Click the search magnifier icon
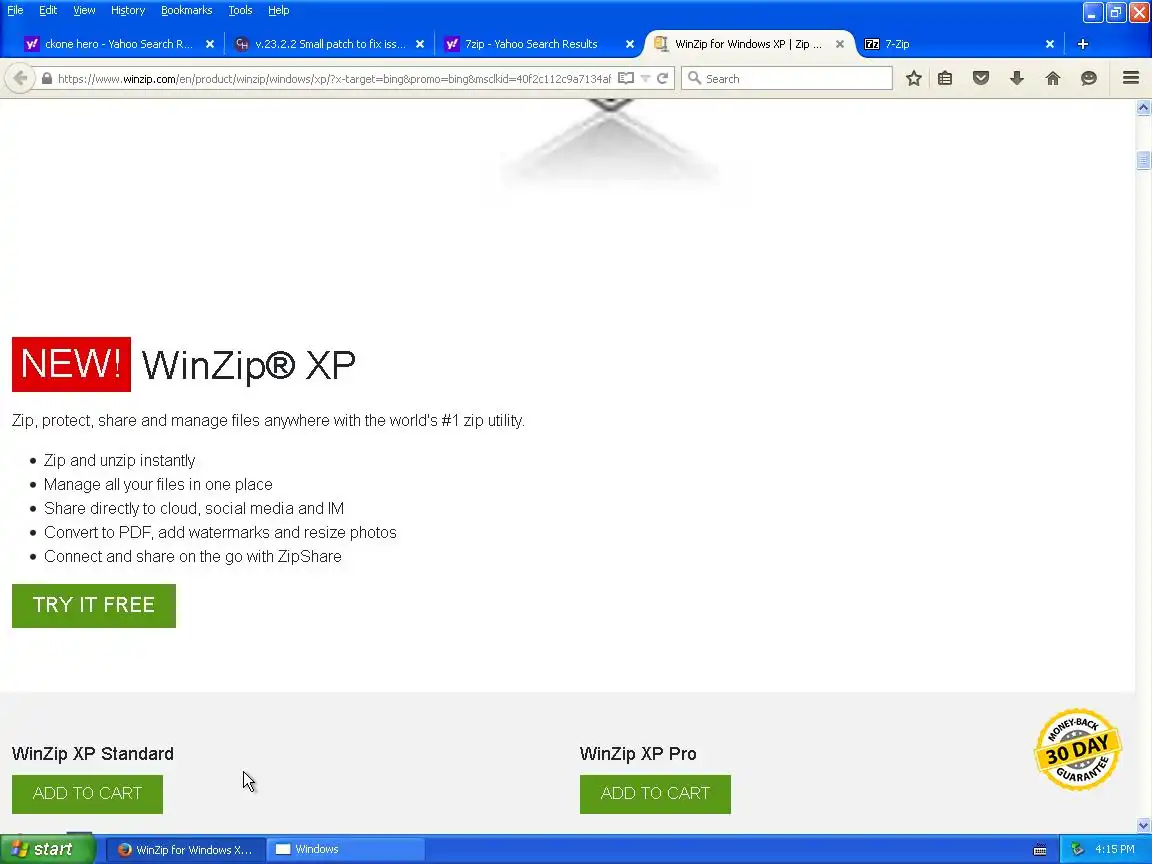1152x864 pixels. point(694,78)
